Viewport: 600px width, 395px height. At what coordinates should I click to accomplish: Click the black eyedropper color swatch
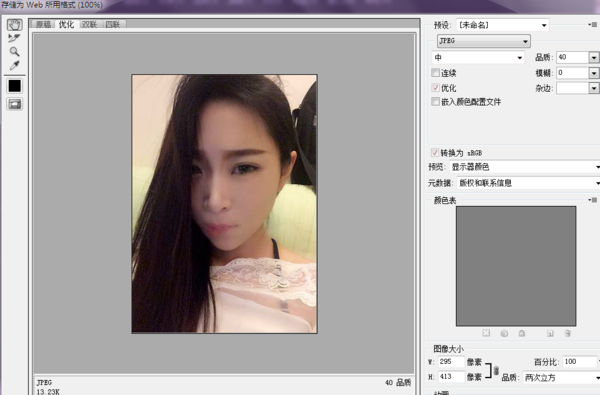pos(15,86)
